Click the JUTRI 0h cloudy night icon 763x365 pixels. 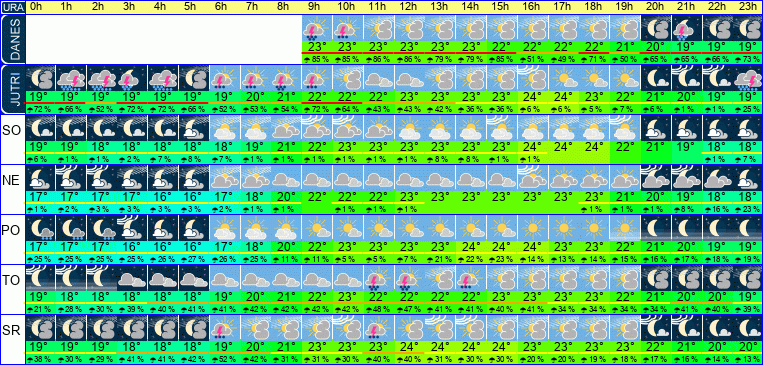[x=40, y=78]
